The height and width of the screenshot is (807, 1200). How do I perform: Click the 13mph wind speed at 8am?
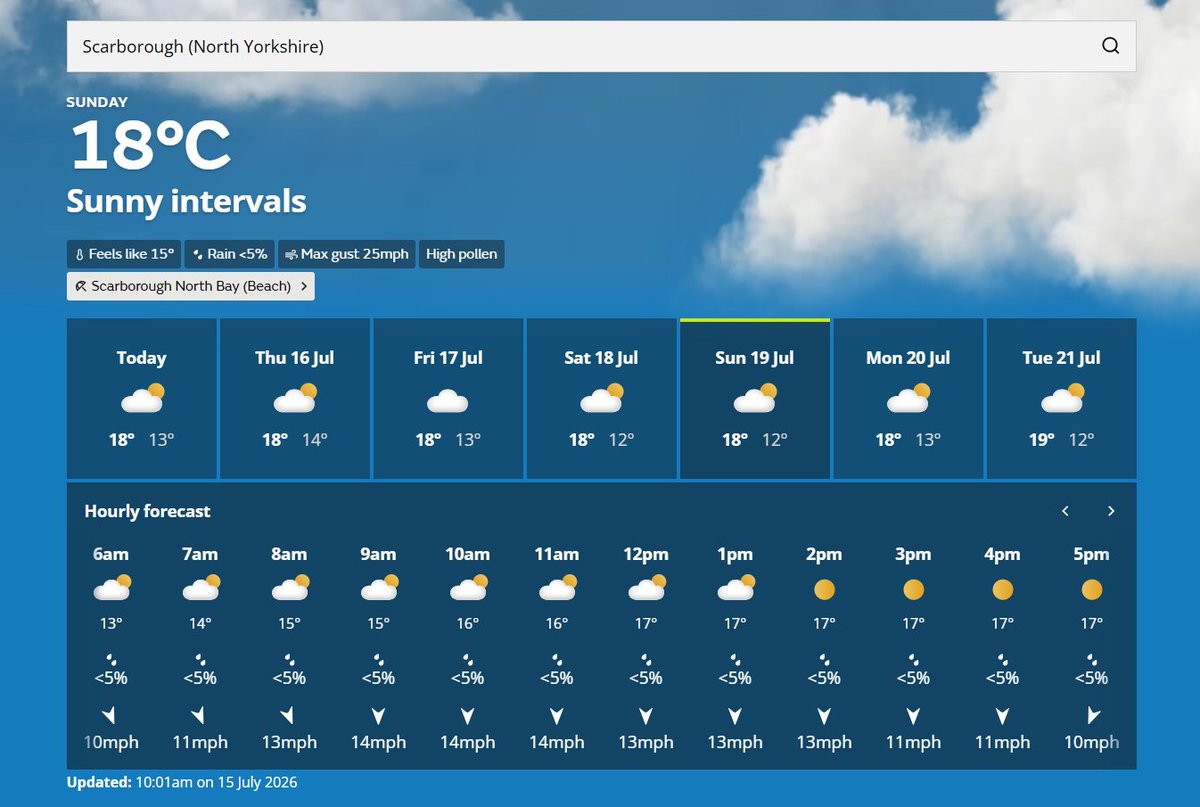click(289, 742)
